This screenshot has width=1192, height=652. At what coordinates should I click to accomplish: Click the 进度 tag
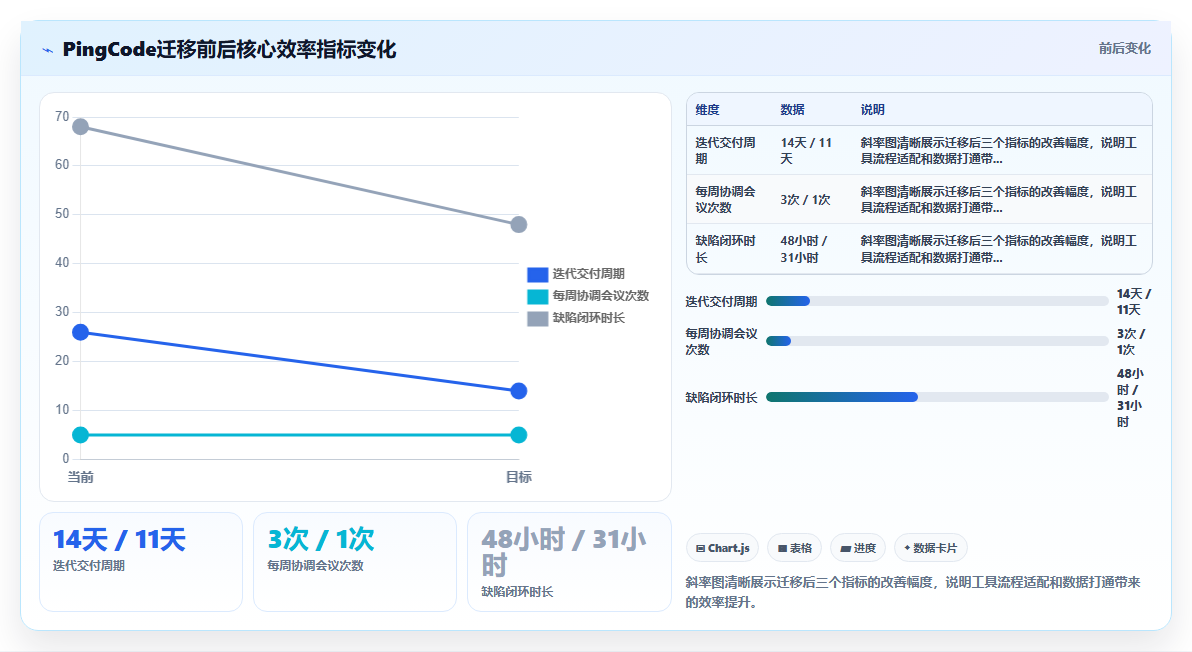click(x=858, y=548)
